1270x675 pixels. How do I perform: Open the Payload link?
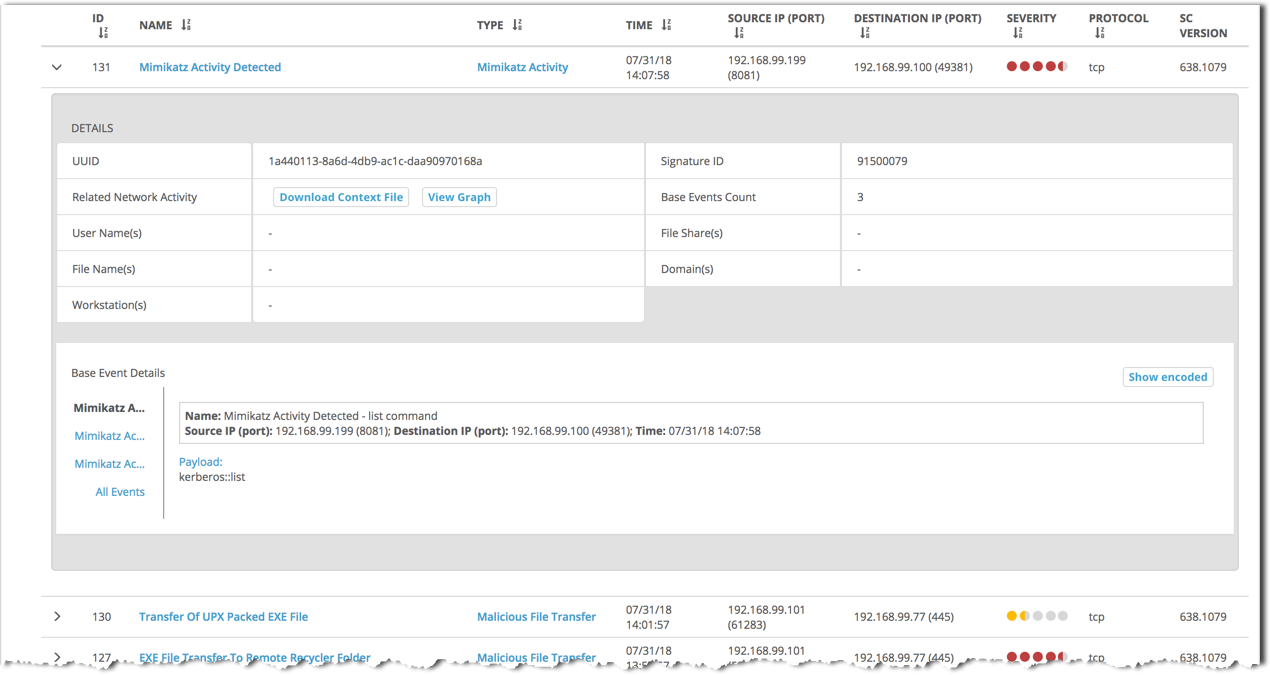pos(200,462)
